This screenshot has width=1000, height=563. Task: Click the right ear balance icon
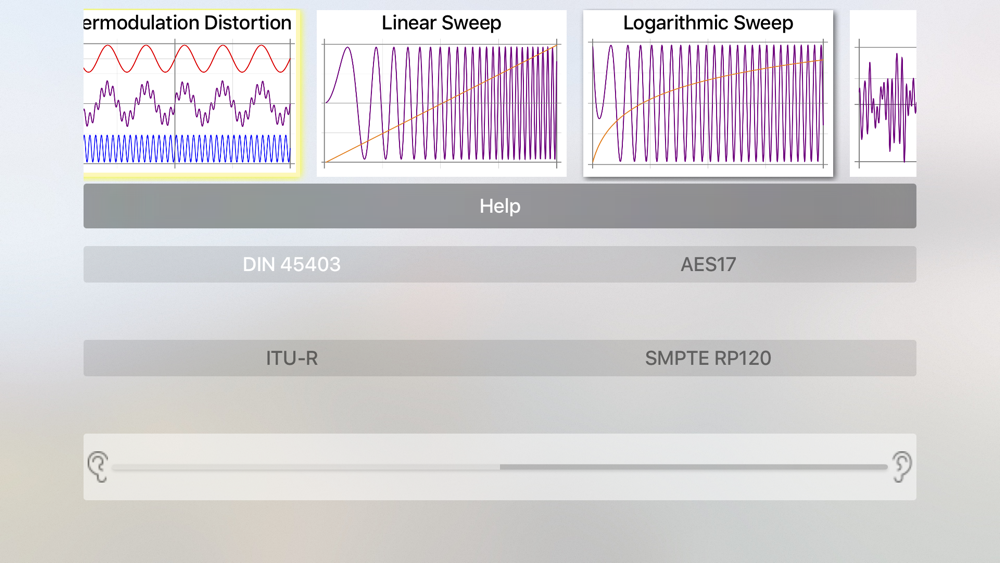click(902, 467)
